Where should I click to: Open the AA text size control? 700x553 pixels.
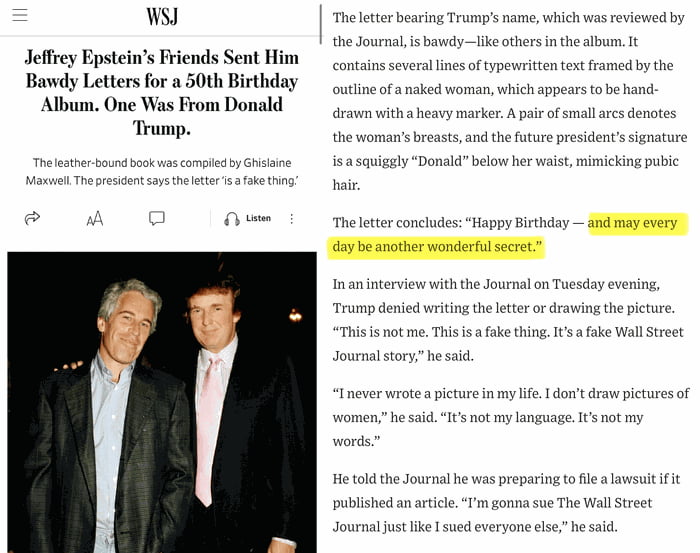click(95, 219)
